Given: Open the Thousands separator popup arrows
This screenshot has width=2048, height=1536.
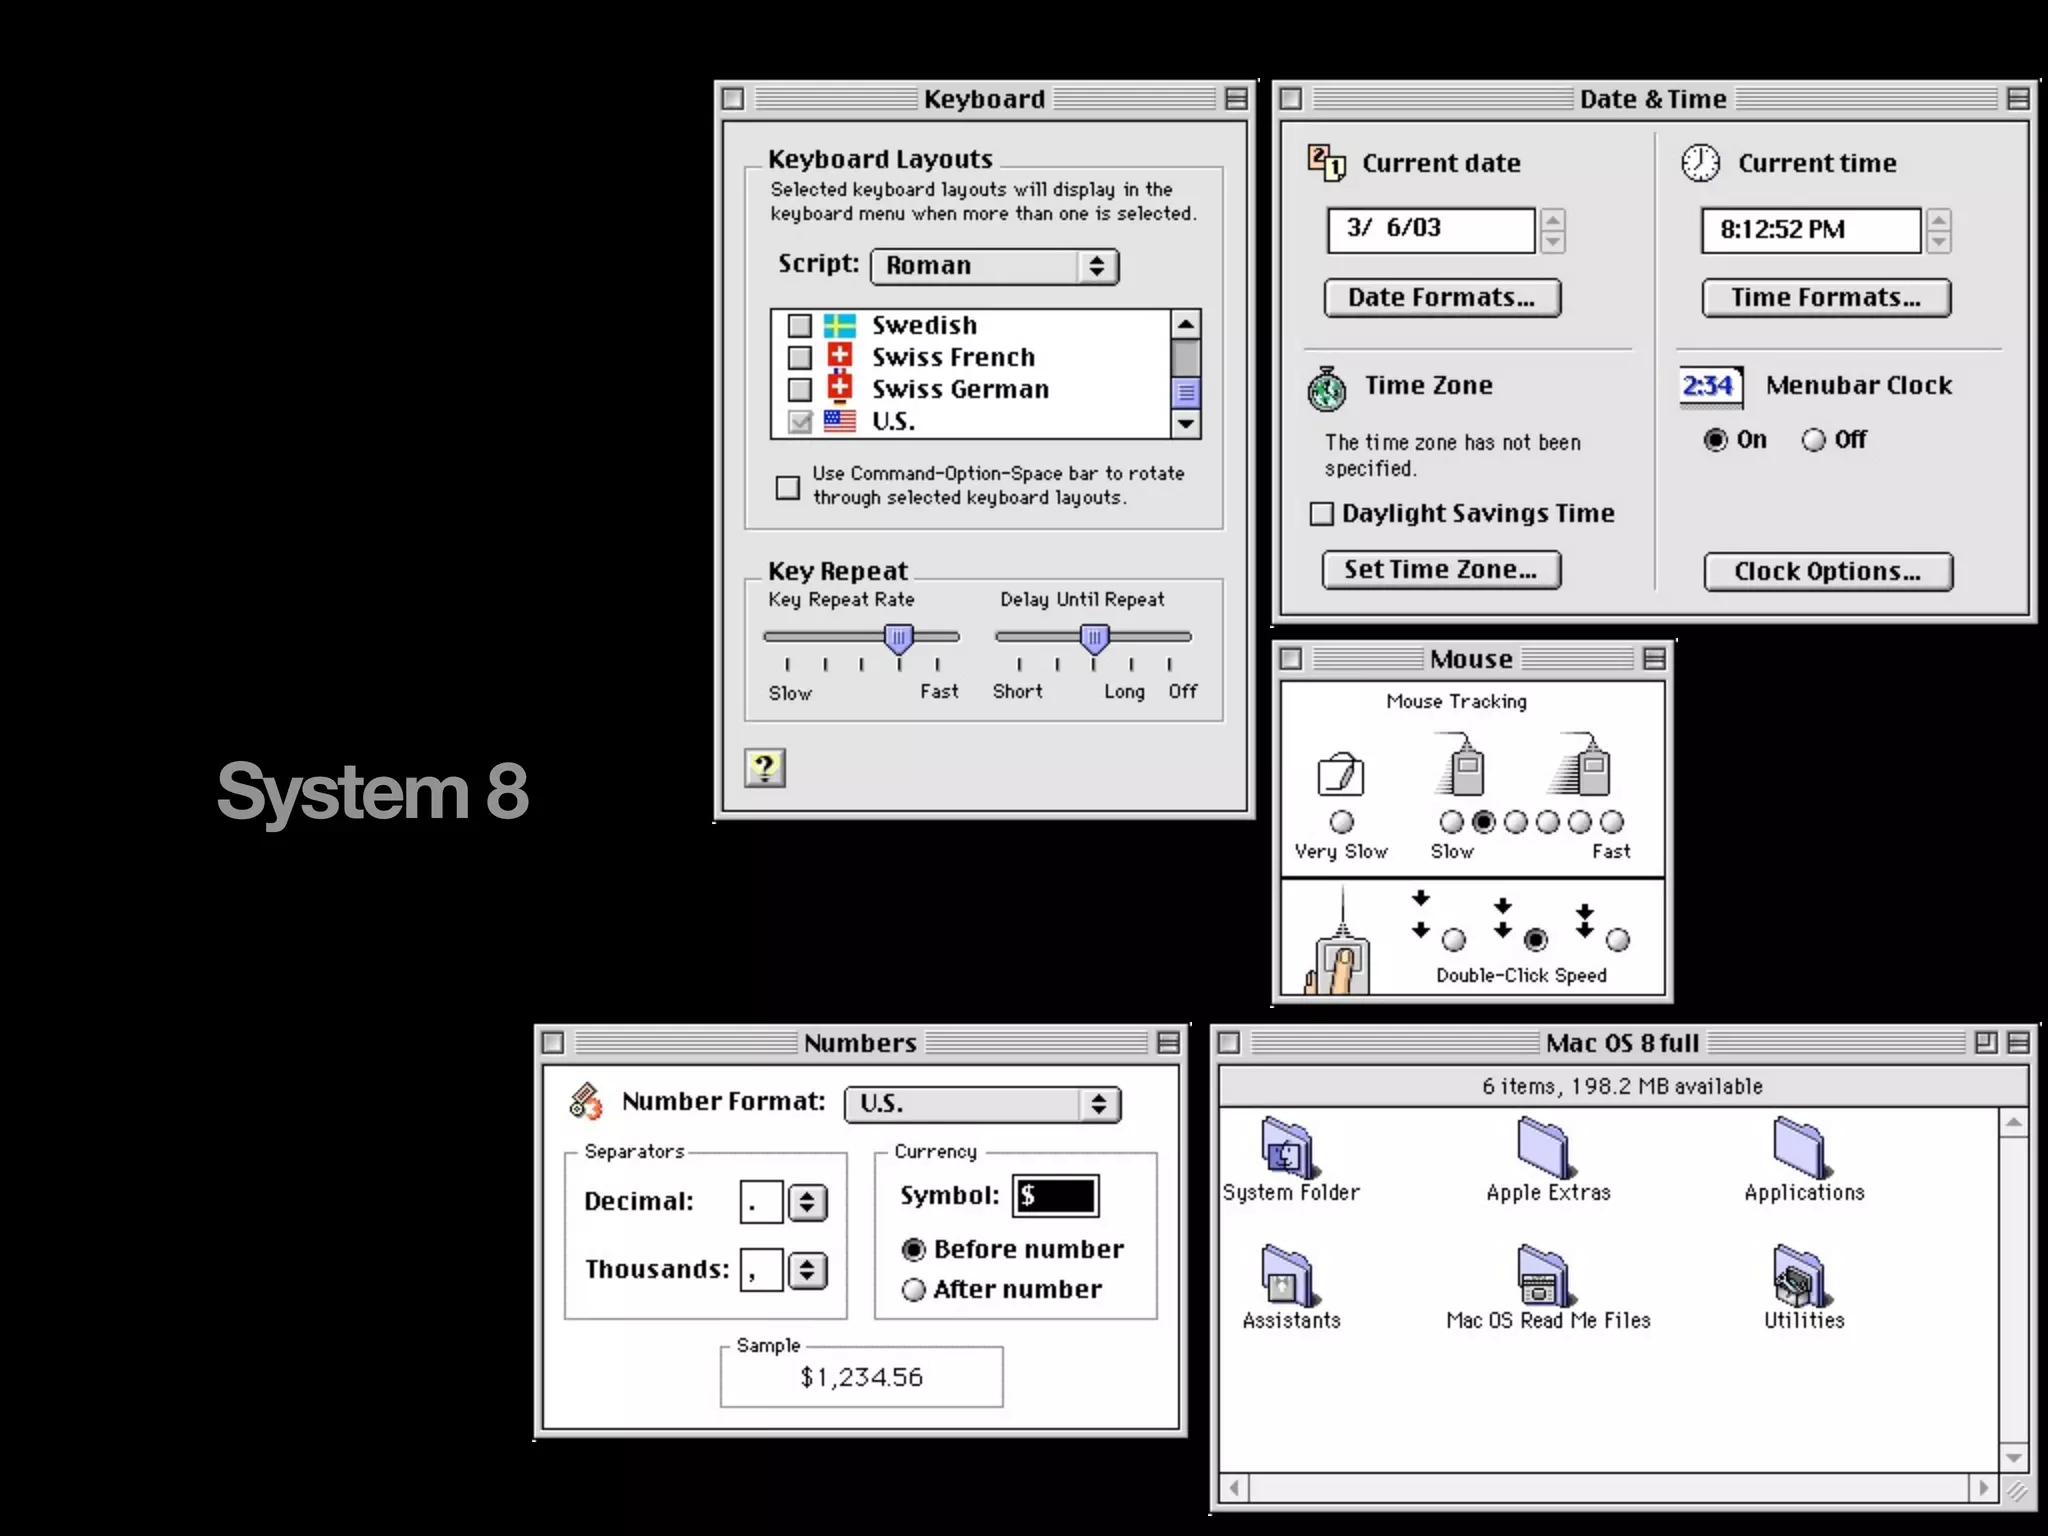Looking at the screenshot, I should (x=808, y=1270).
